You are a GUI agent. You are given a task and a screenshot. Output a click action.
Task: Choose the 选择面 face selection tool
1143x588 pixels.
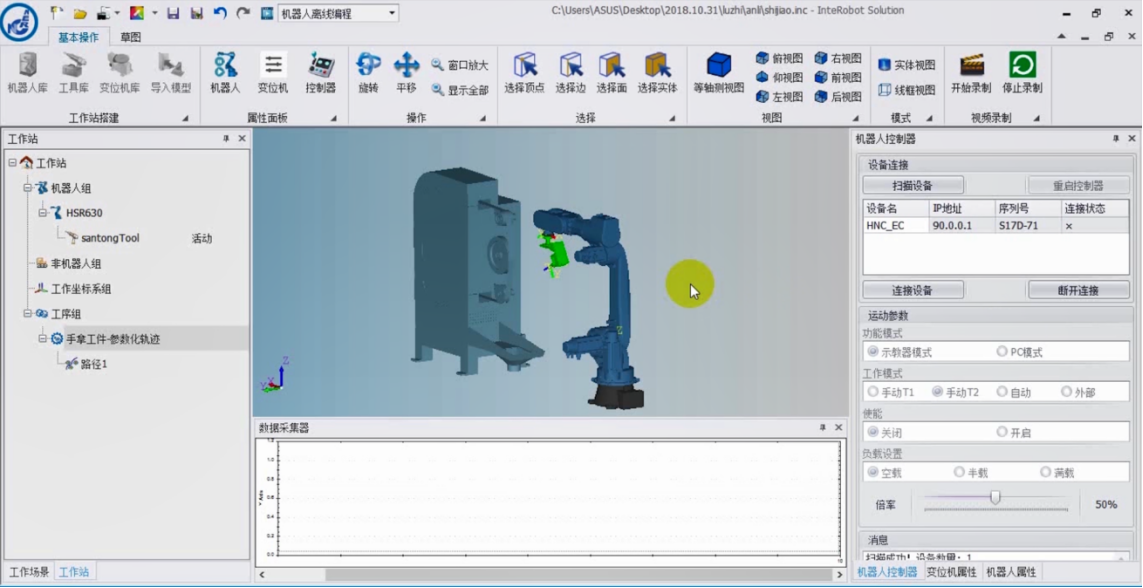(612, 73)
